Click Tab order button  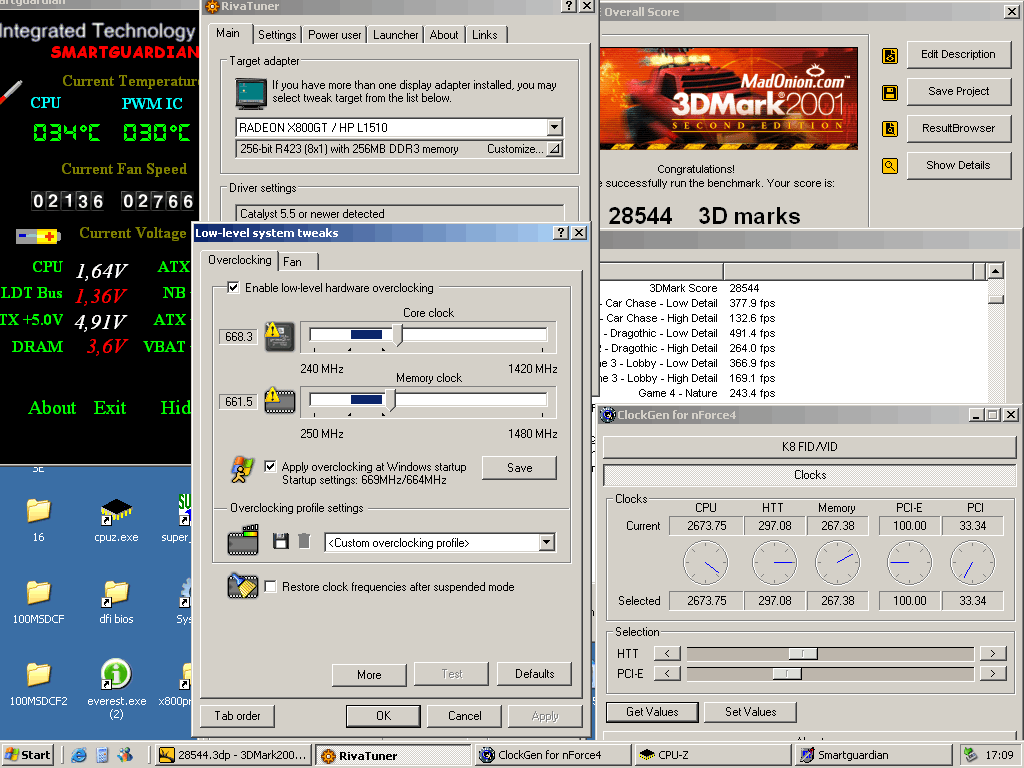click(x=237, y=716)
